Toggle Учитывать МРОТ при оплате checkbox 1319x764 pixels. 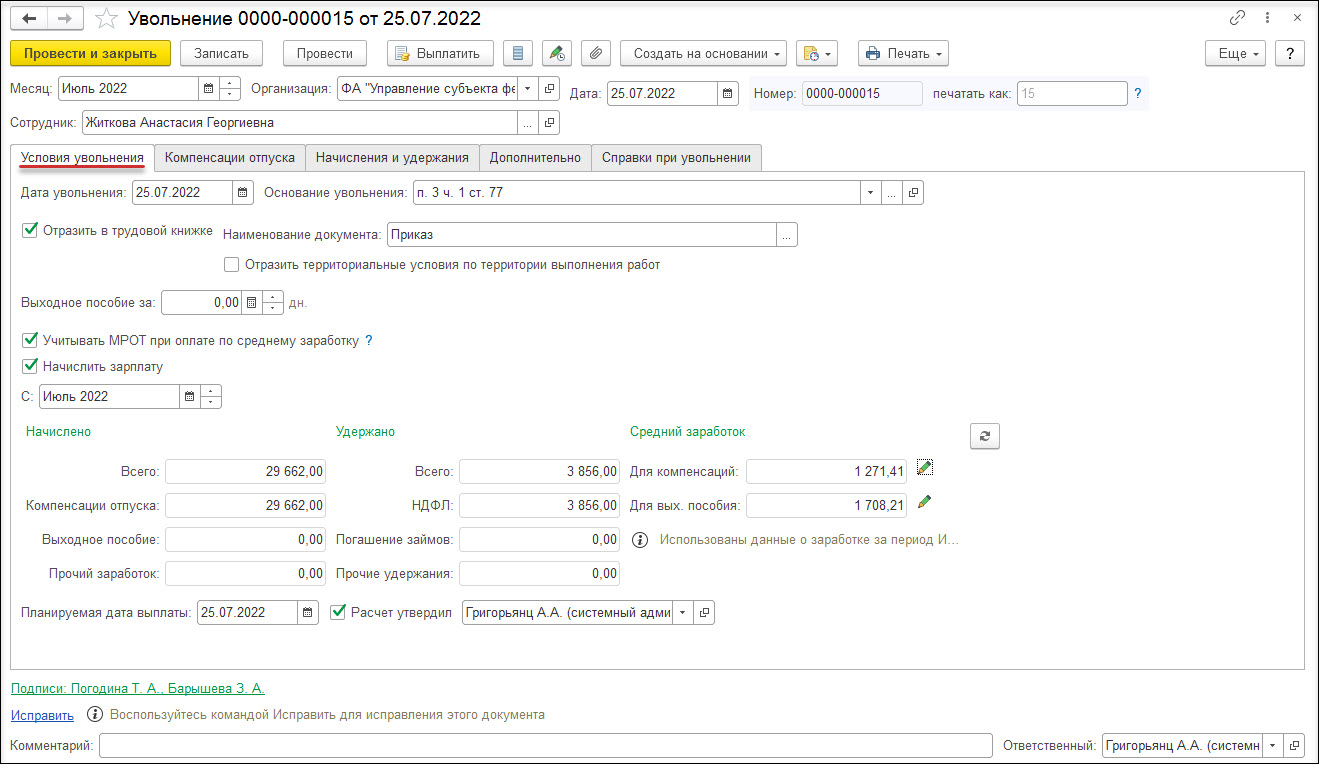click(x=30, y=340)
